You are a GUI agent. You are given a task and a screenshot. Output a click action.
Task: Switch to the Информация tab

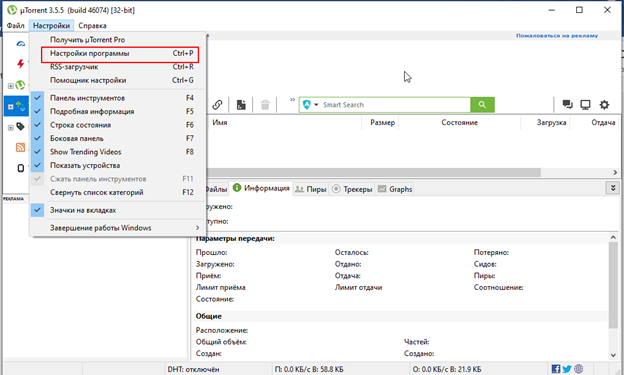pyautogui.click(x=261, y=188)
